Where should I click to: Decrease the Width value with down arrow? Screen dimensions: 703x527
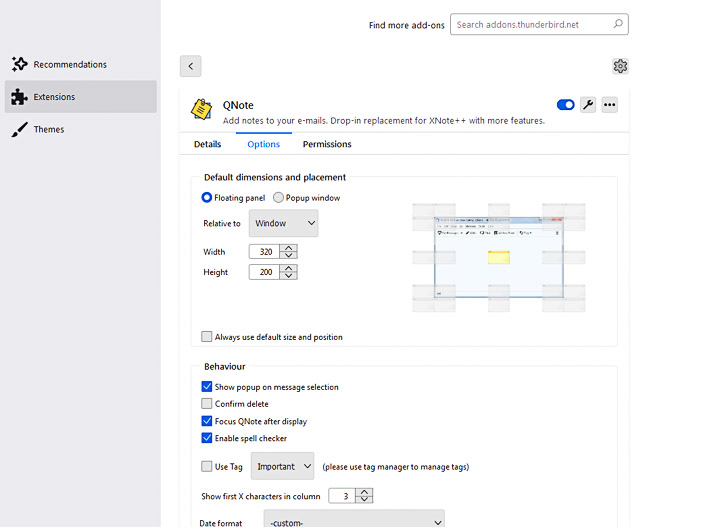point(289,255)
